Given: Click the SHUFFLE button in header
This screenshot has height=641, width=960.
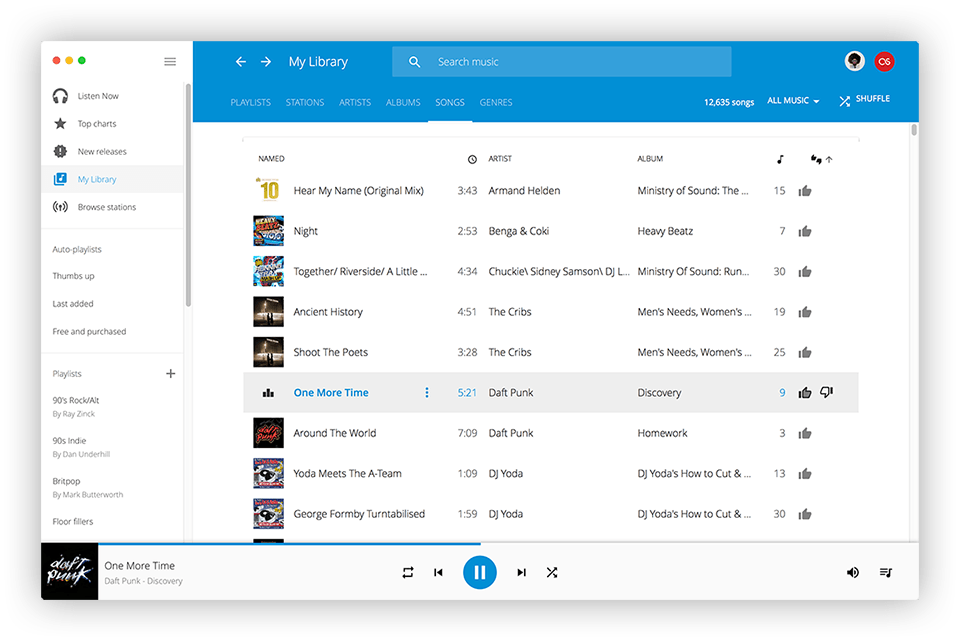Looking at the screenshot, I should 864,100.
